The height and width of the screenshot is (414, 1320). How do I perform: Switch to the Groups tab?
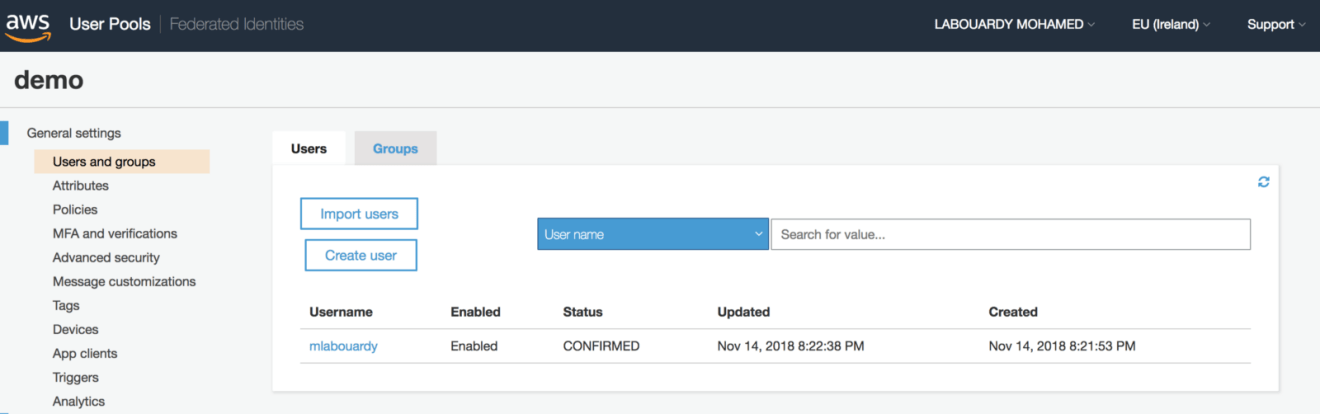tap(395, 148)
